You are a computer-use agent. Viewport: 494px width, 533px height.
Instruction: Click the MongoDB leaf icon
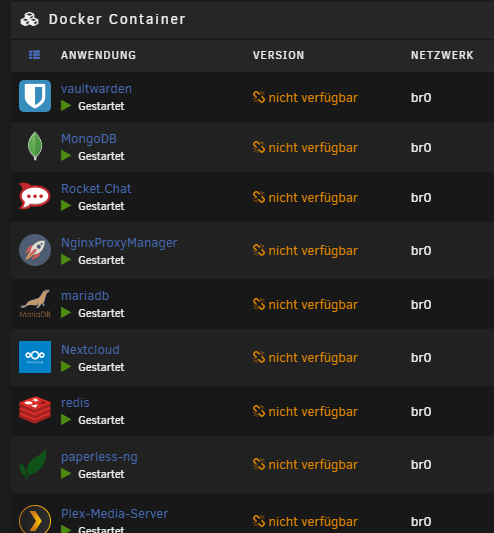point(35,146)
